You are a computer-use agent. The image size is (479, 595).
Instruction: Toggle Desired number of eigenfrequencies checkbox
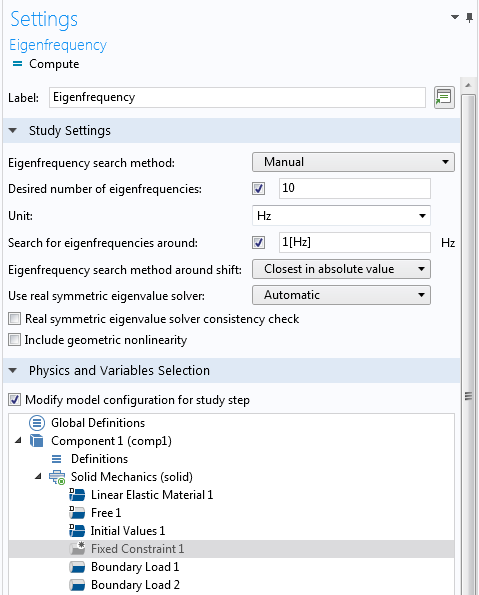[258, 189]
